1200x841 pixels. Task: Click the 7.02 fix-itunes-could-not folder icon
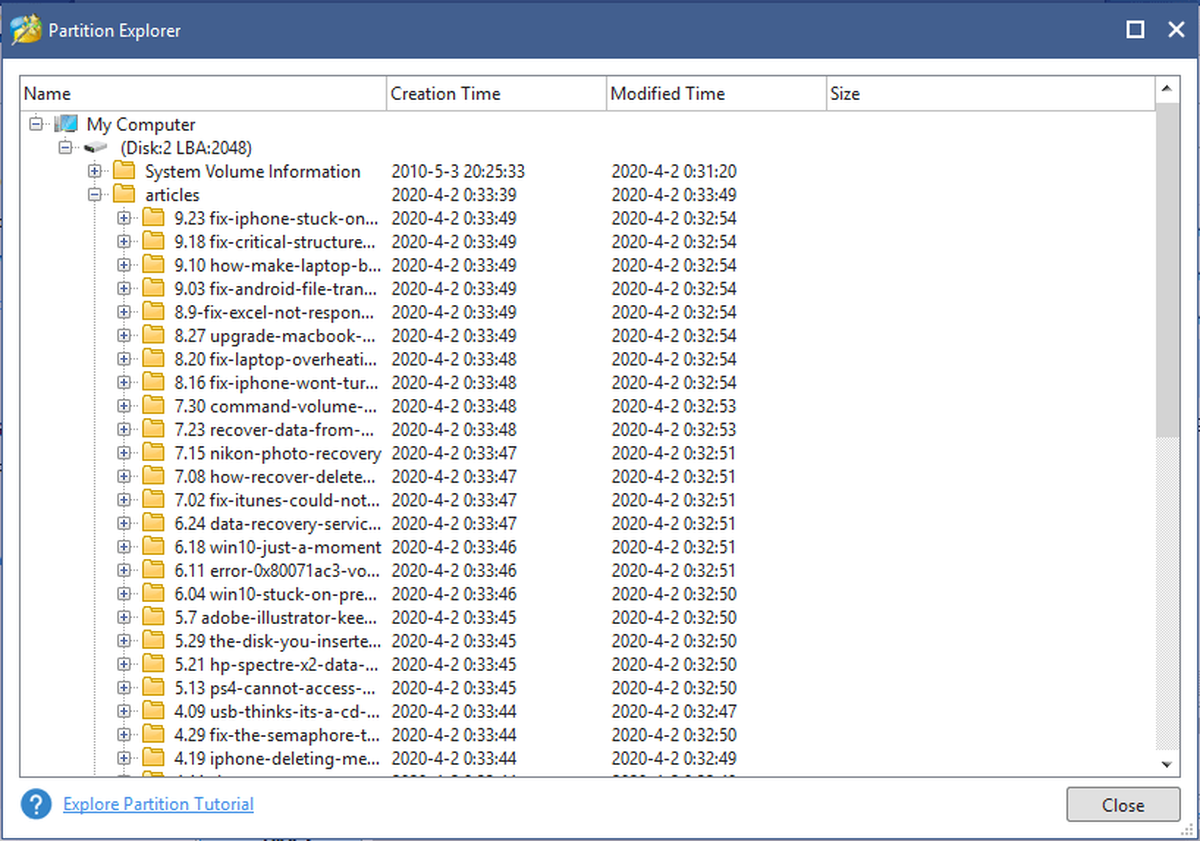pos(153,500)
